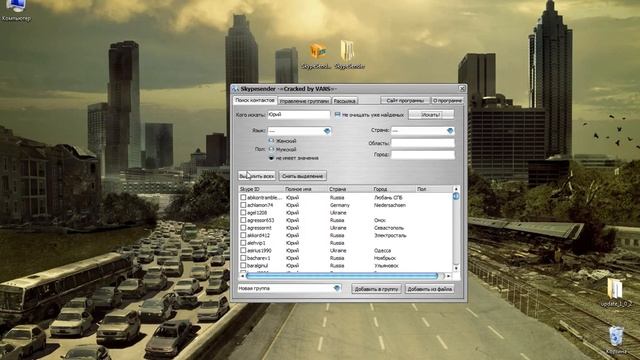Open the Компьютер desktop icon

coord(16,10)
